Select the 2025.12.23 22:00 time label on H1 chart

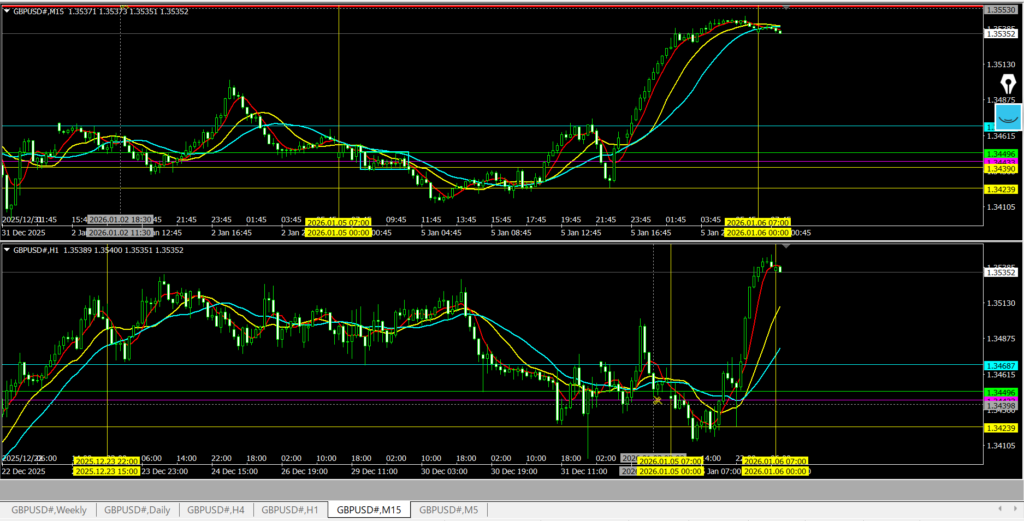[x=107, y=461]
